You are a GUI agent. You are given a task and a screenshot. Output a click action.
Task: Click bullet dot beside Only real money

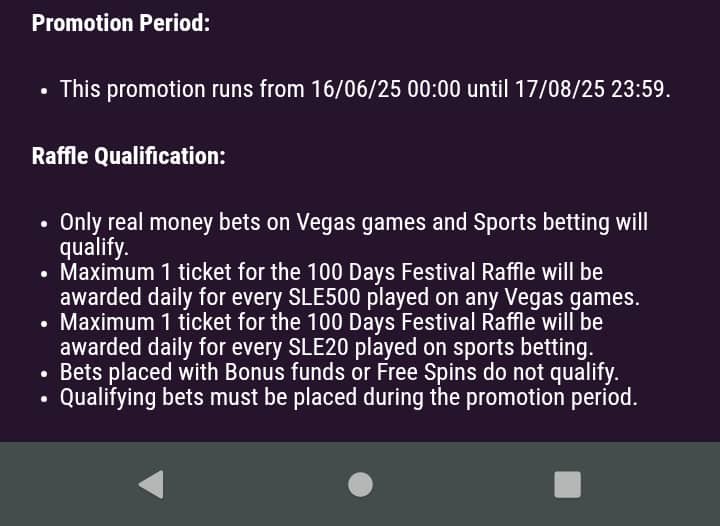tap(44, 224)
